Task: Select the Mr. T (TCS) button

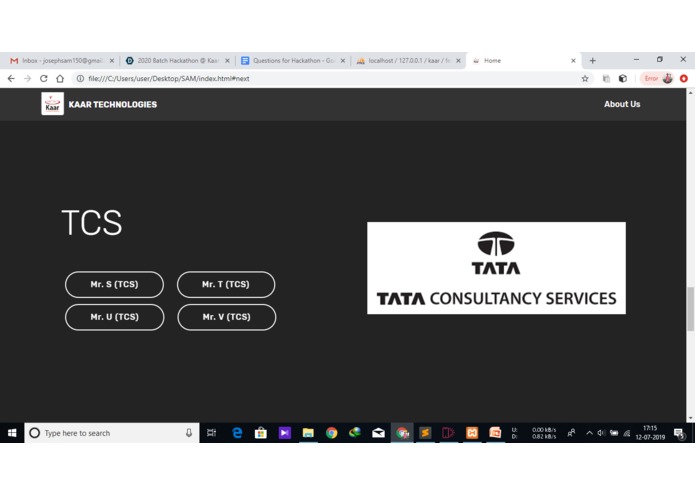Action: (226, 284)
